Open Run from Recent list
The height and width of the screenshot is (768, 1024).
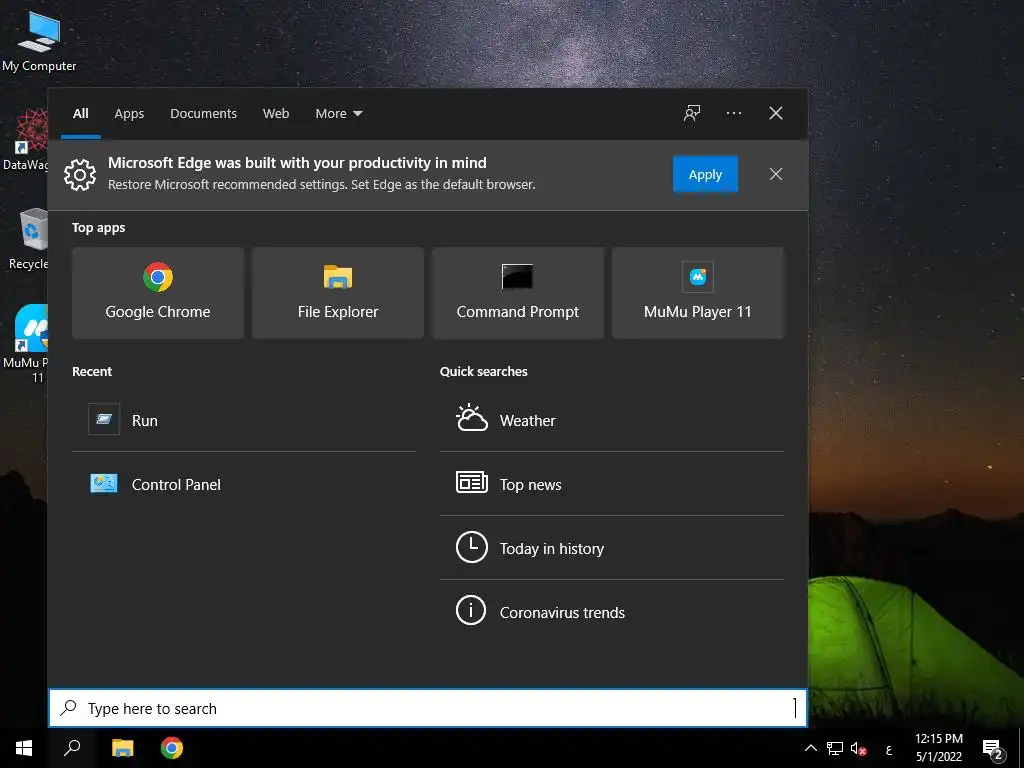(244, 420)
